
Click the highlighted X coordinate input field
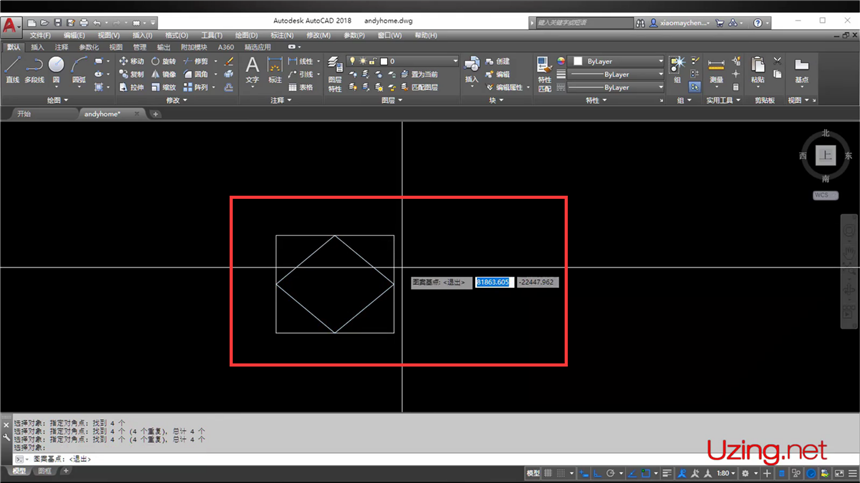tap(493, 282)
